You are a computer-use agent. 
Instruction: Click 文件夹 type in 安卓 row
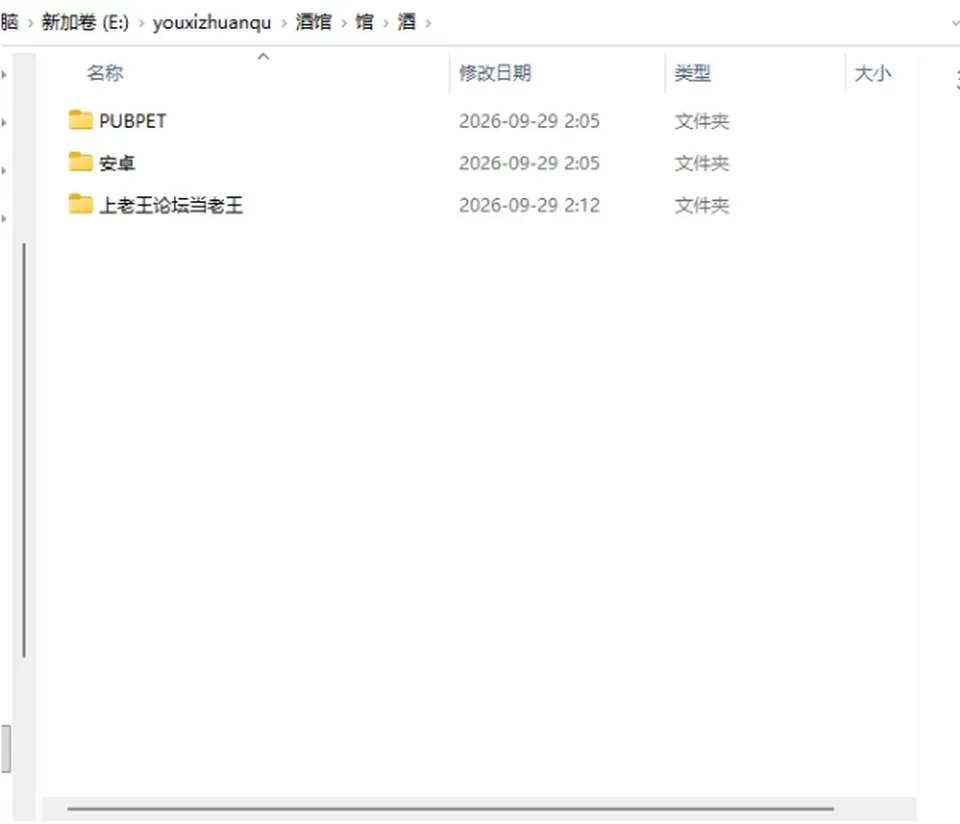coord(702,163)
